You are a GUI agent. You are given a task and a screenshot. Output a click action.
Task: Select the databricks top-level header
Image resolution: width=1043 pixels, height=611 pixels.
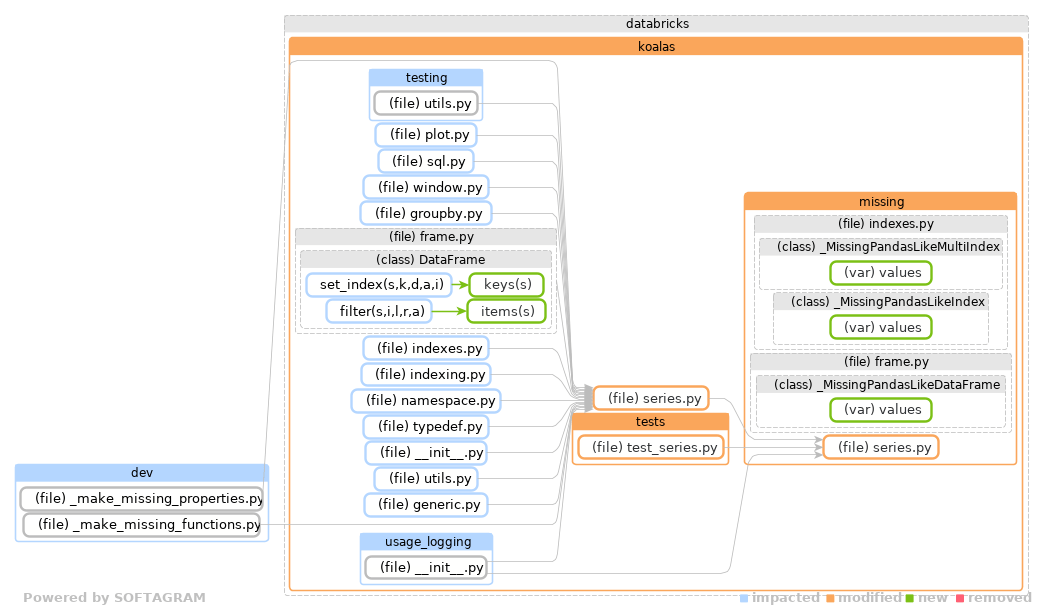656,23
